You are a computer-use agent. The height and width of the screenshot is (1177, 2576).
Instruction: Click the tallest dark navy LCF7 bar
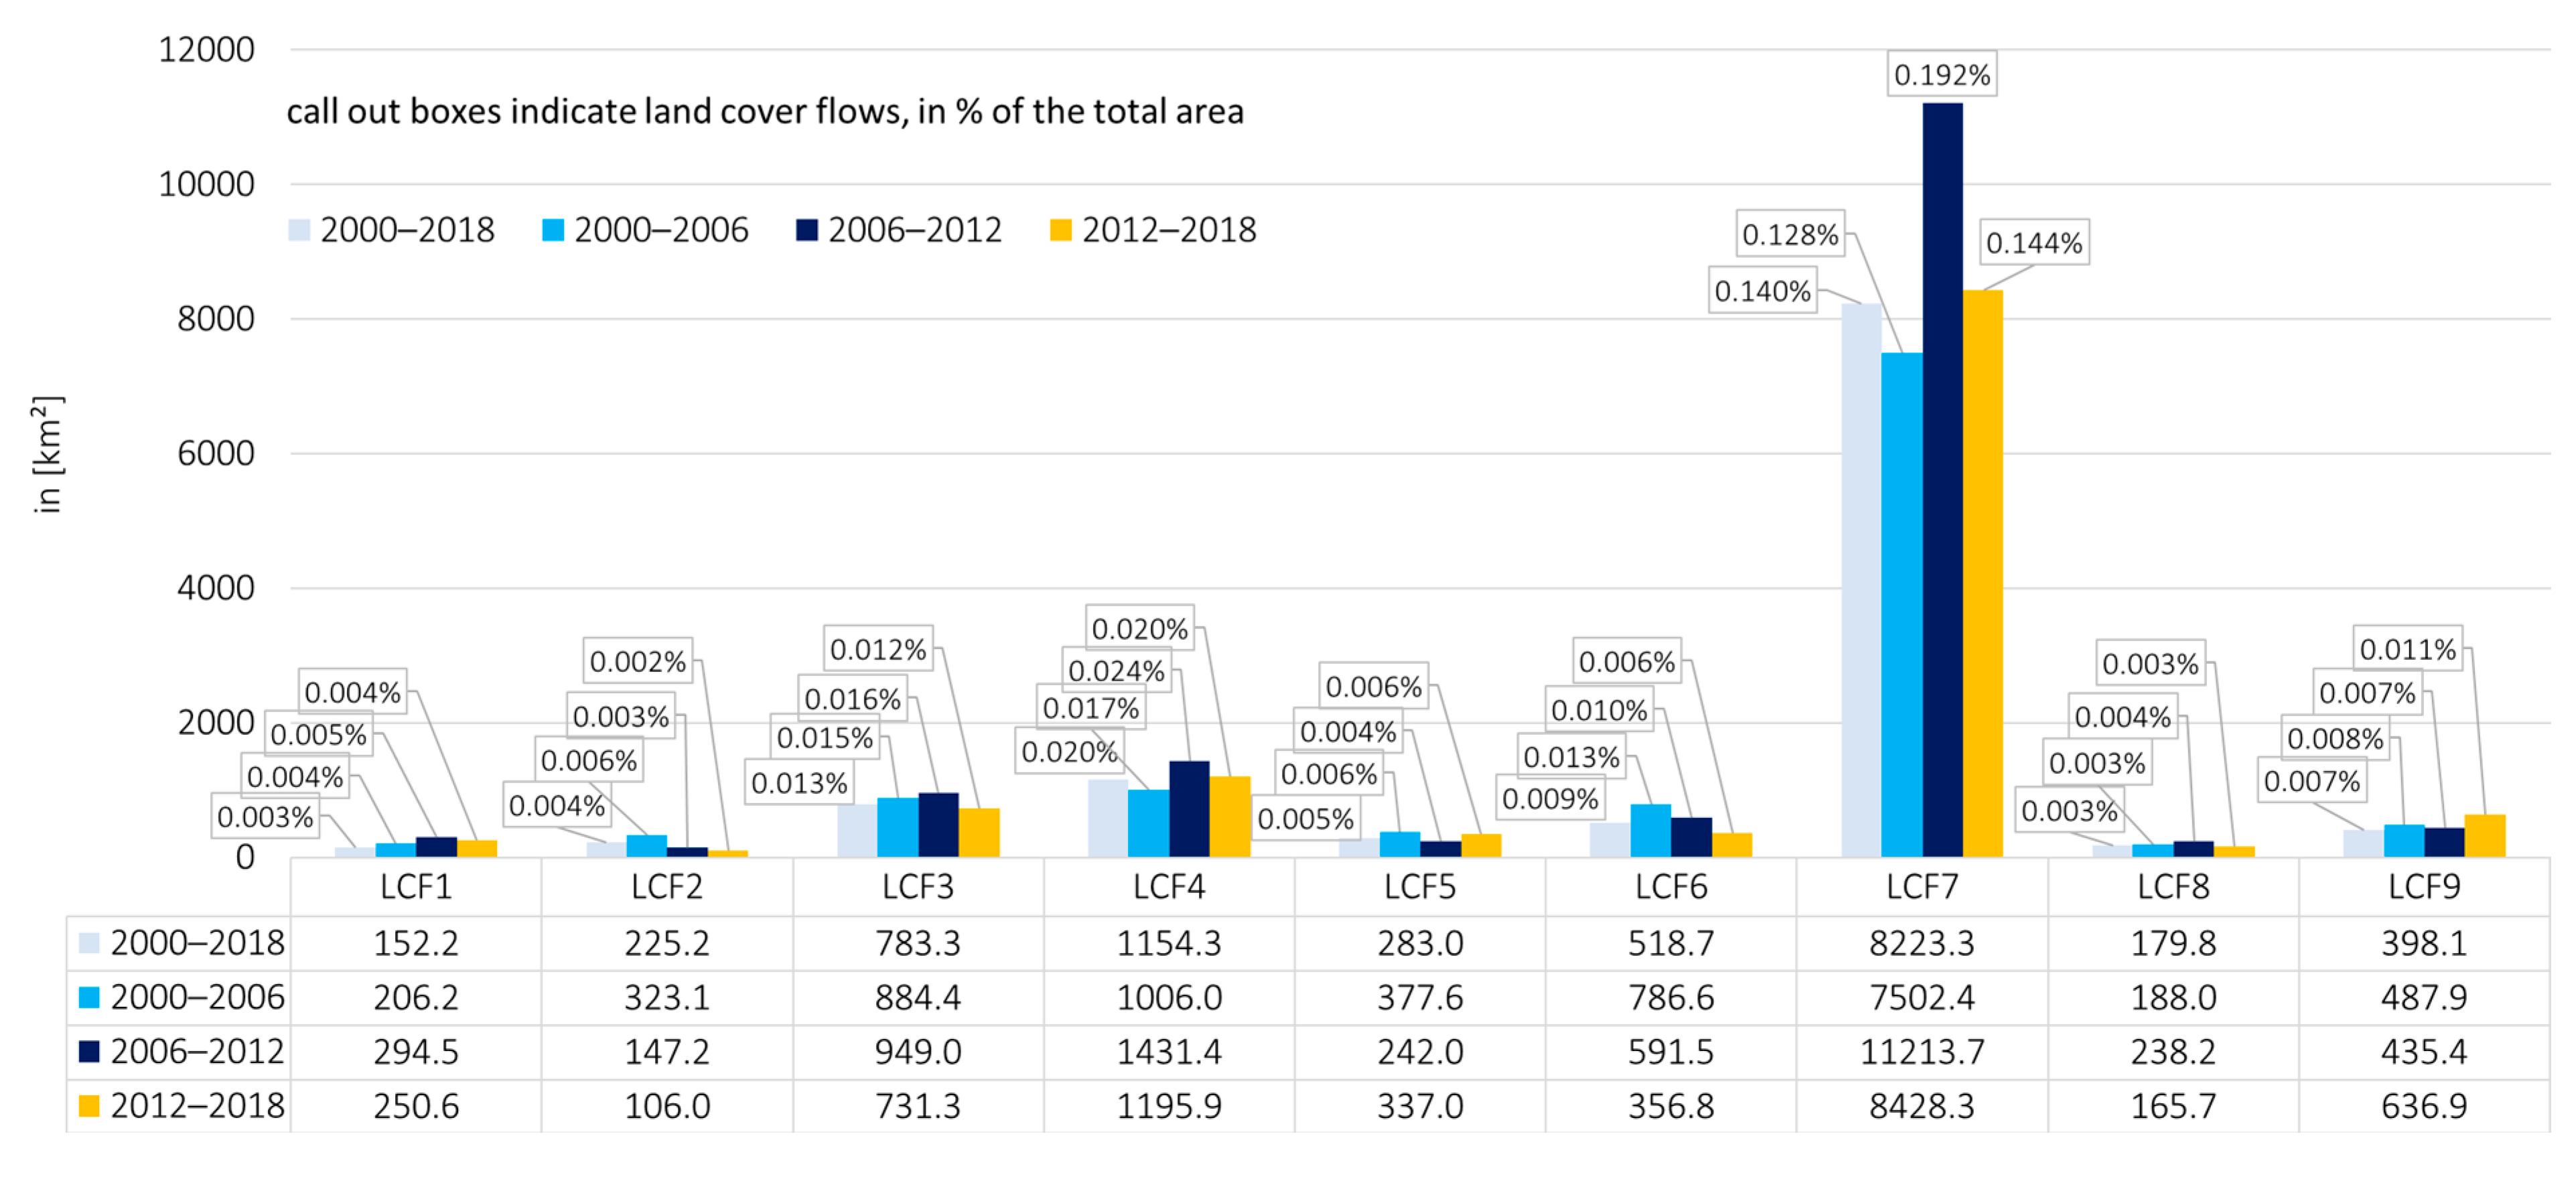point(1942,480)
